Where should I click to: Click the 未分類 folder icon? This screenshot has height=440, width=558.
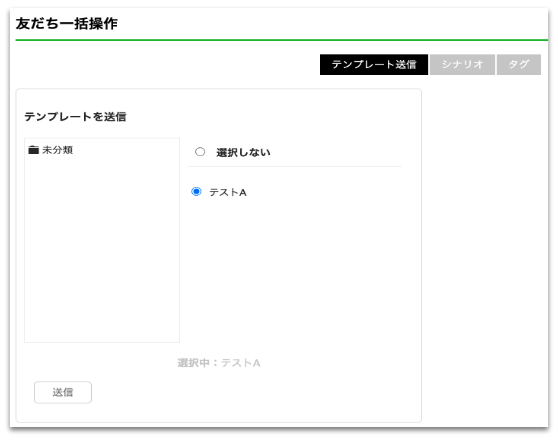coord(33,150)
